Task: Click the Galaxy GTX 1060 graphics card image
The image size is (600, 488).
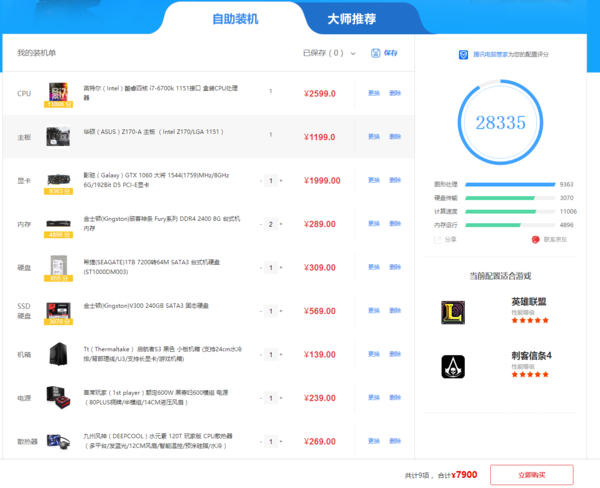Action: click(58, 181)
